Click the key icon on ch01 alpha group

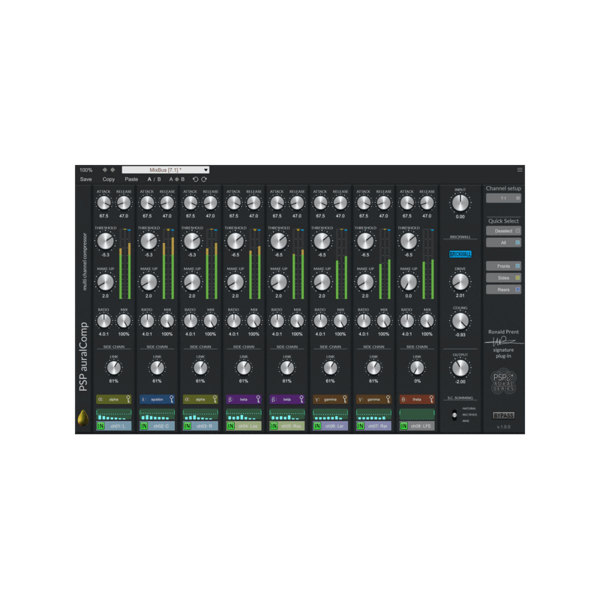(x=129, y=399)
